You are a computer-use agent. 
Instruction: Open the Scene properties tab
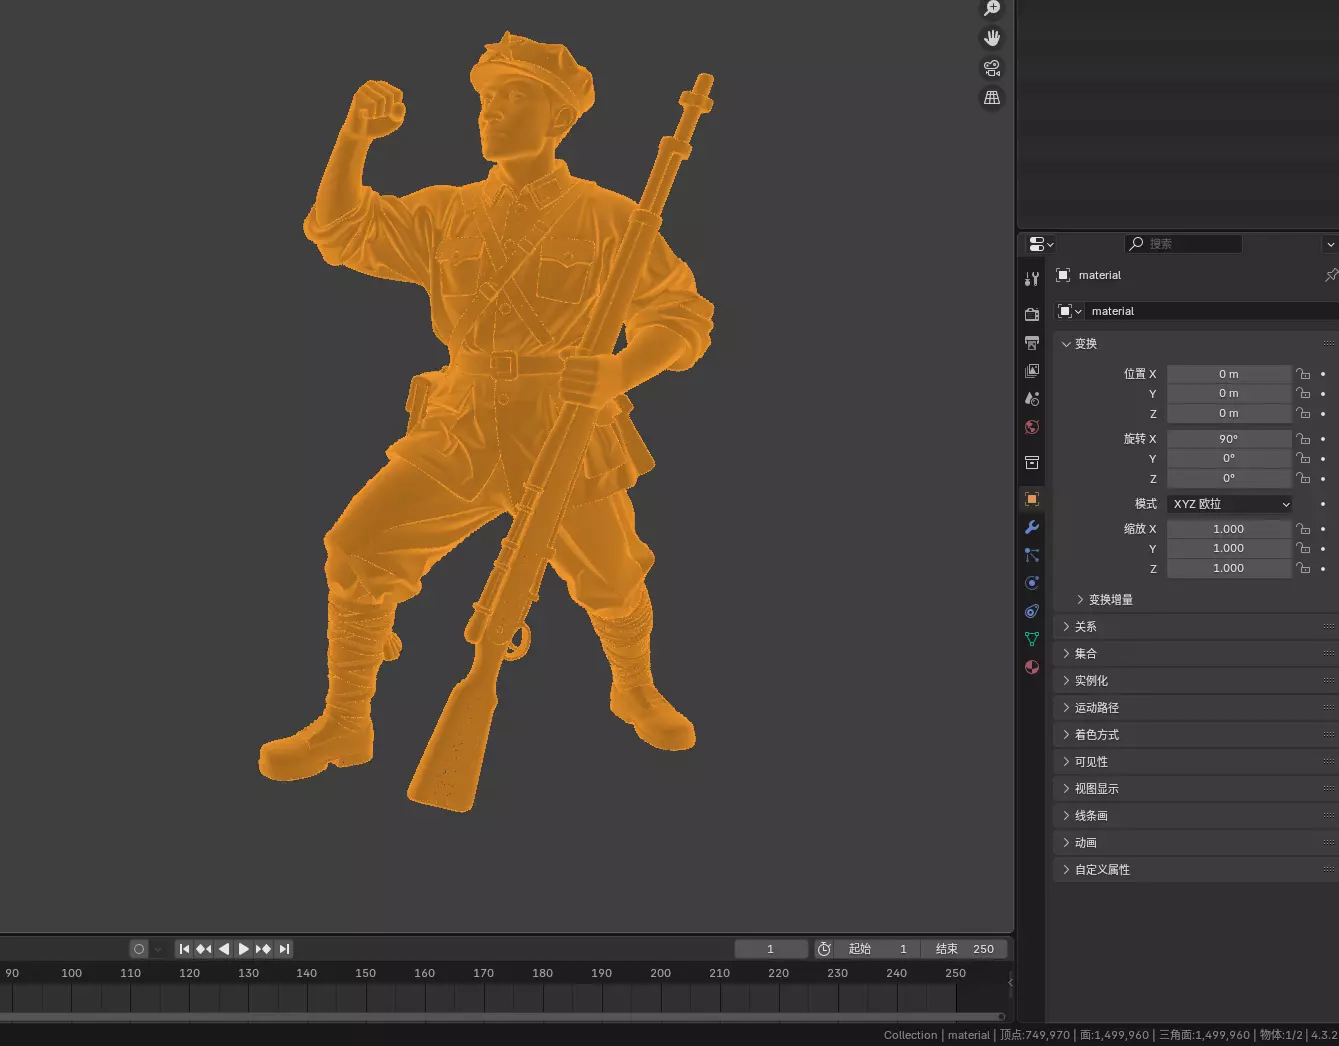click(1032, 398)
